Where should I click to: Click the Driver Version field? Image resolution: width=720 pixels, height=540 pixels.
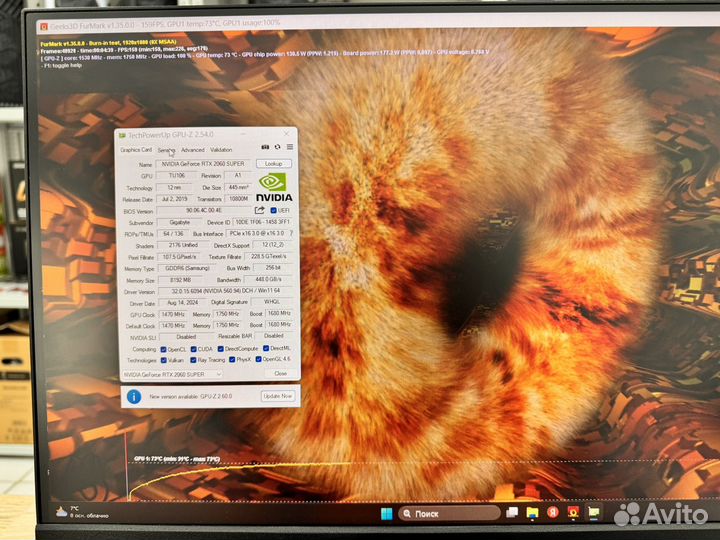(225, 291)
